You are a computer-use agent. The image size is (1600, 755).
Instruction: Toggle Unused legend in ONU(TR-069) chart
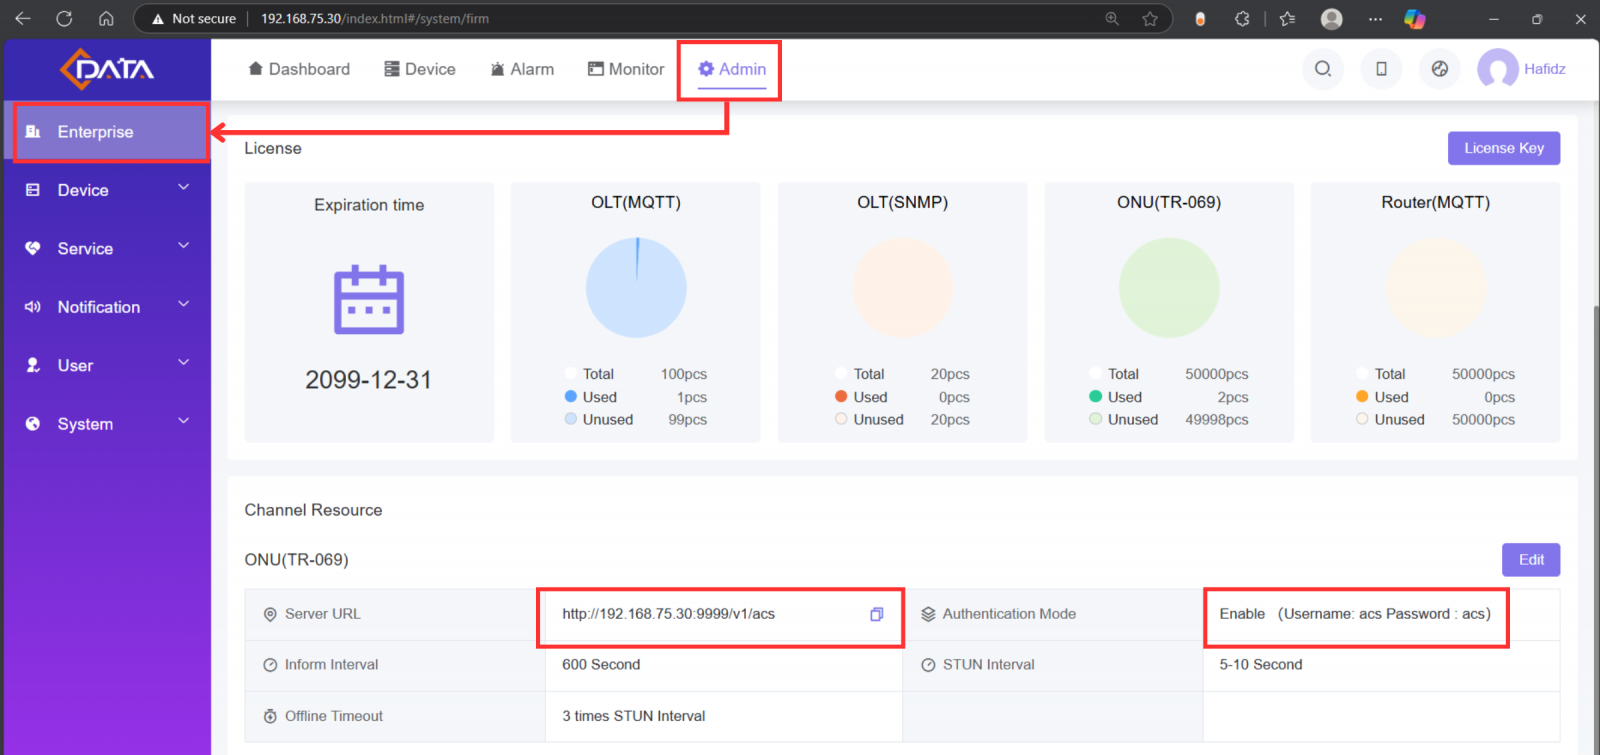[1123, 420]
